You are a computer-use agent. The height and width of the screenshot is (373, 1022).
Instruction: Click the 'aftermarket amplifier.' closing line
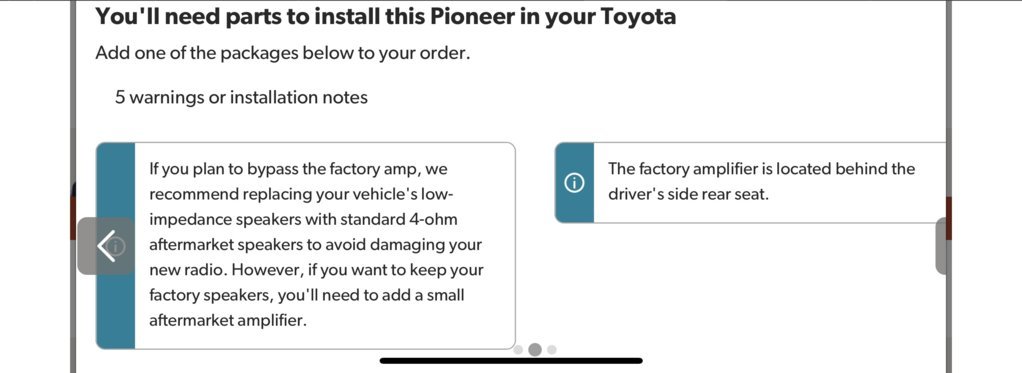coord(227,320)
